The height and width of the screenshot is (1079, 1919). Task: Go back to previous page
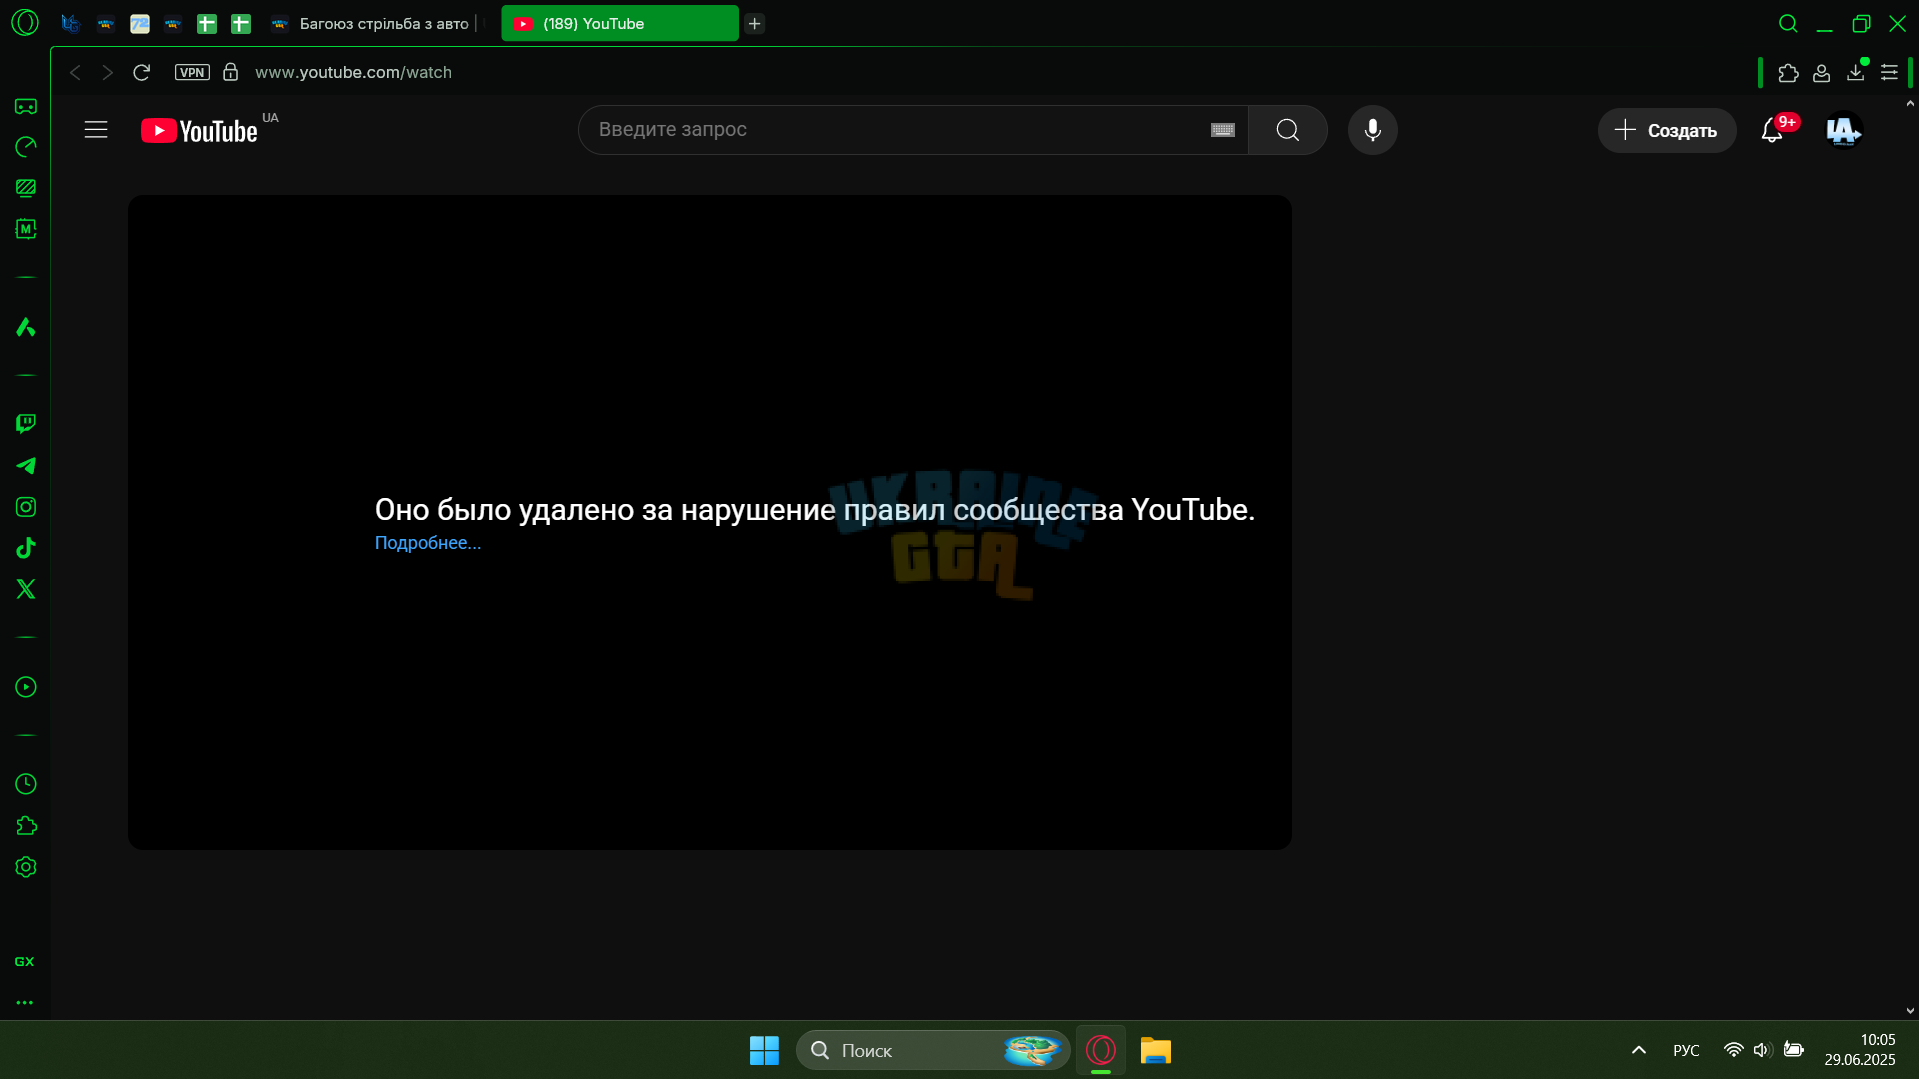click(x=75, y=72)
